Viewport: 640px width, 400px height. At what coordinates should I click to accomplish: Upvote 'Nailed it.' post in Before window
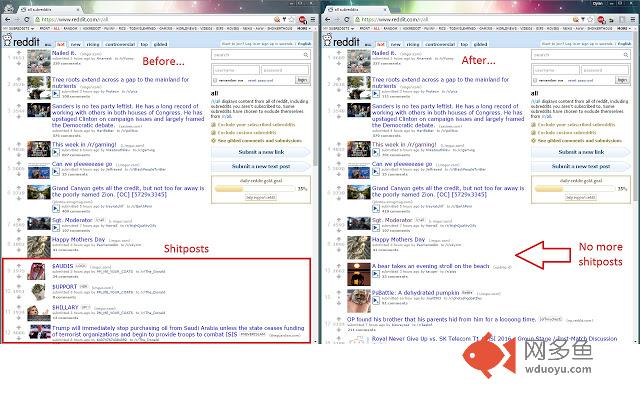19,53
